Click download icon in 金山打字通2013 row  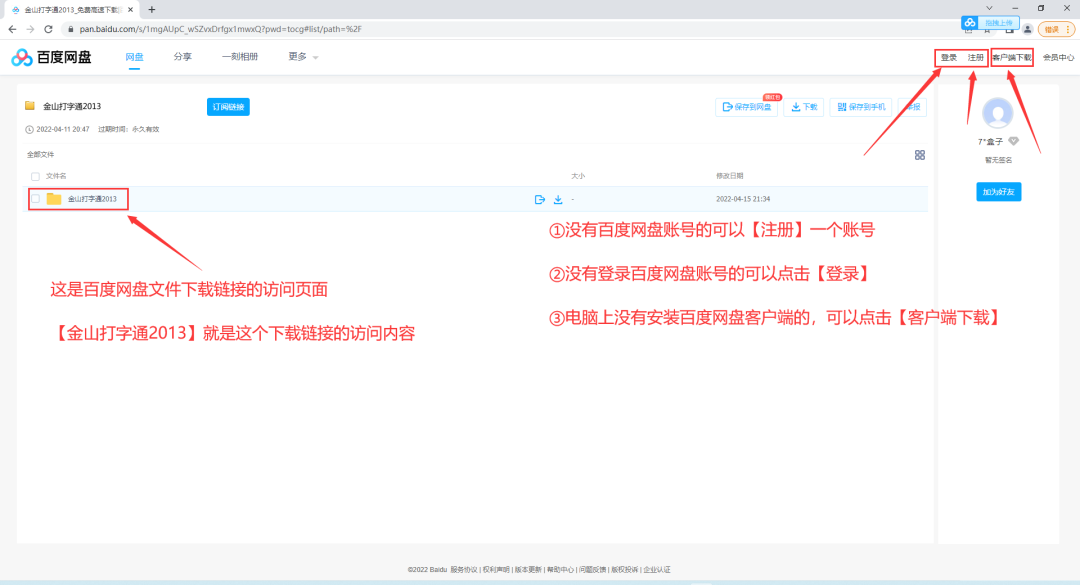click(558, 199)
